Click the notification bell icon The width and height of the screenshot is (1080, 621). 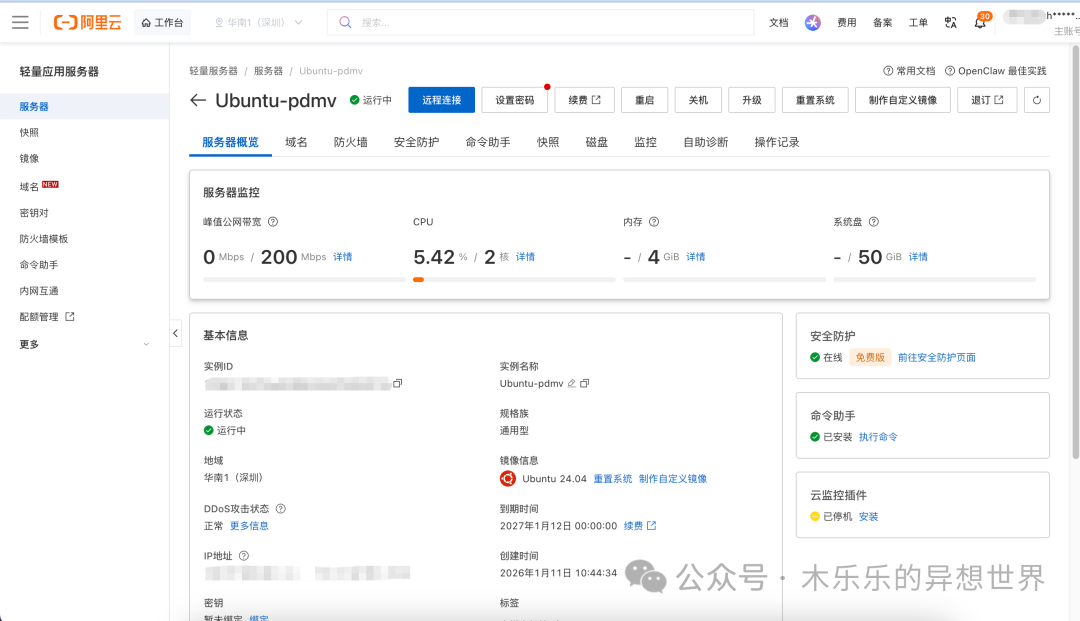[980, 23]
